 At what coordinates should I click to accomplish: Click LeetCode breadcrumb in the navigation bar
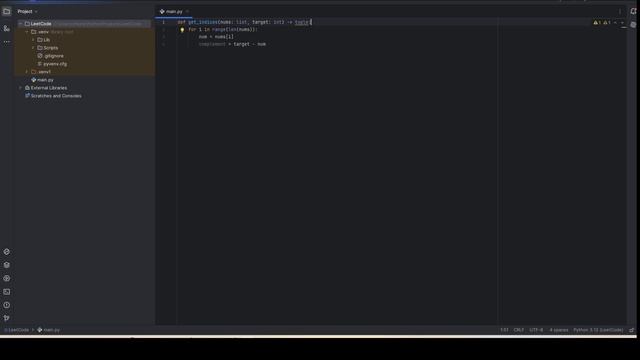point(17,330)
